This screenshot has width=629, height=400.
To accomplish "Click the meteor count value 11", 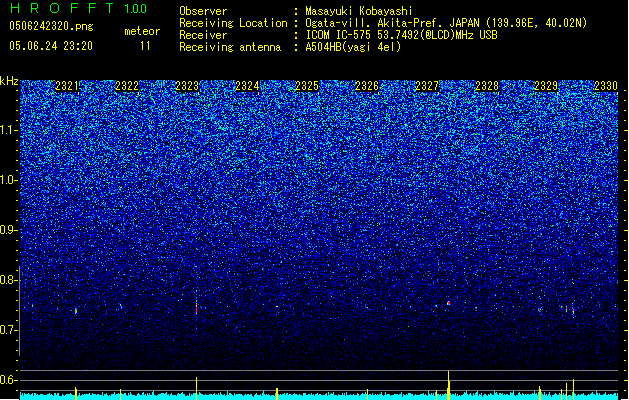I will pyautogui.click(x=145, y=46).
